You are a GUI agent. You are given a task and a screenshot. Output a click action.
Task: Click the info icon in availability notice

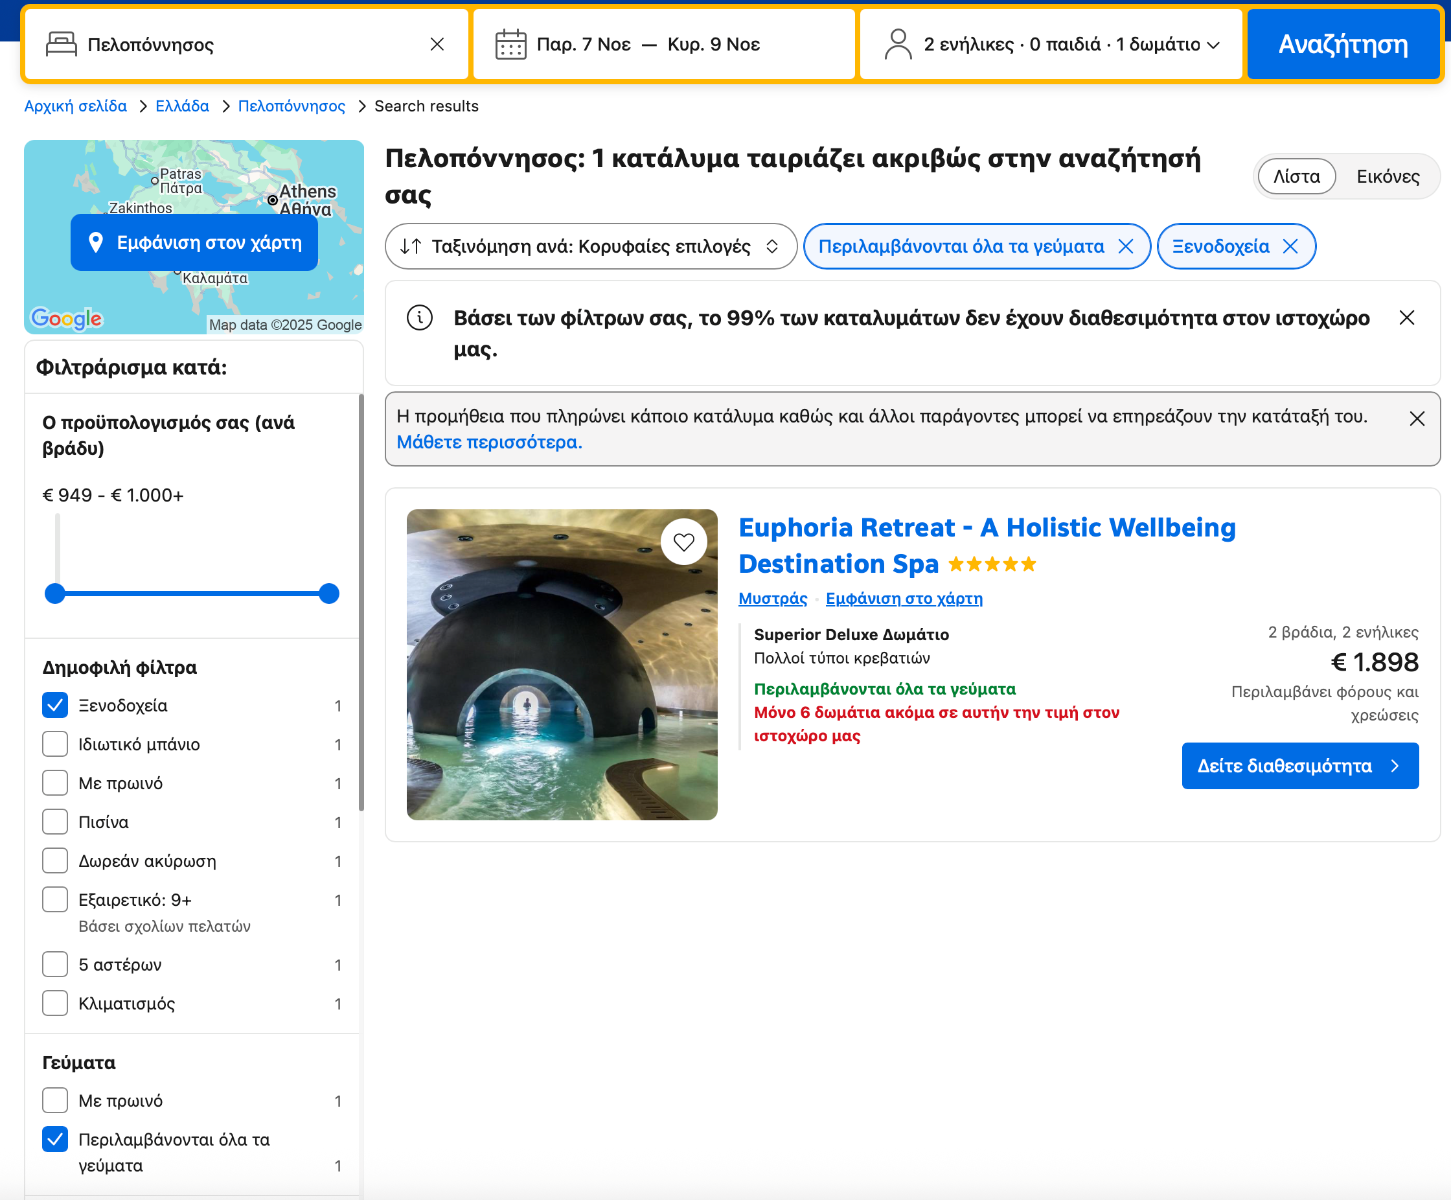click(420, 318)
